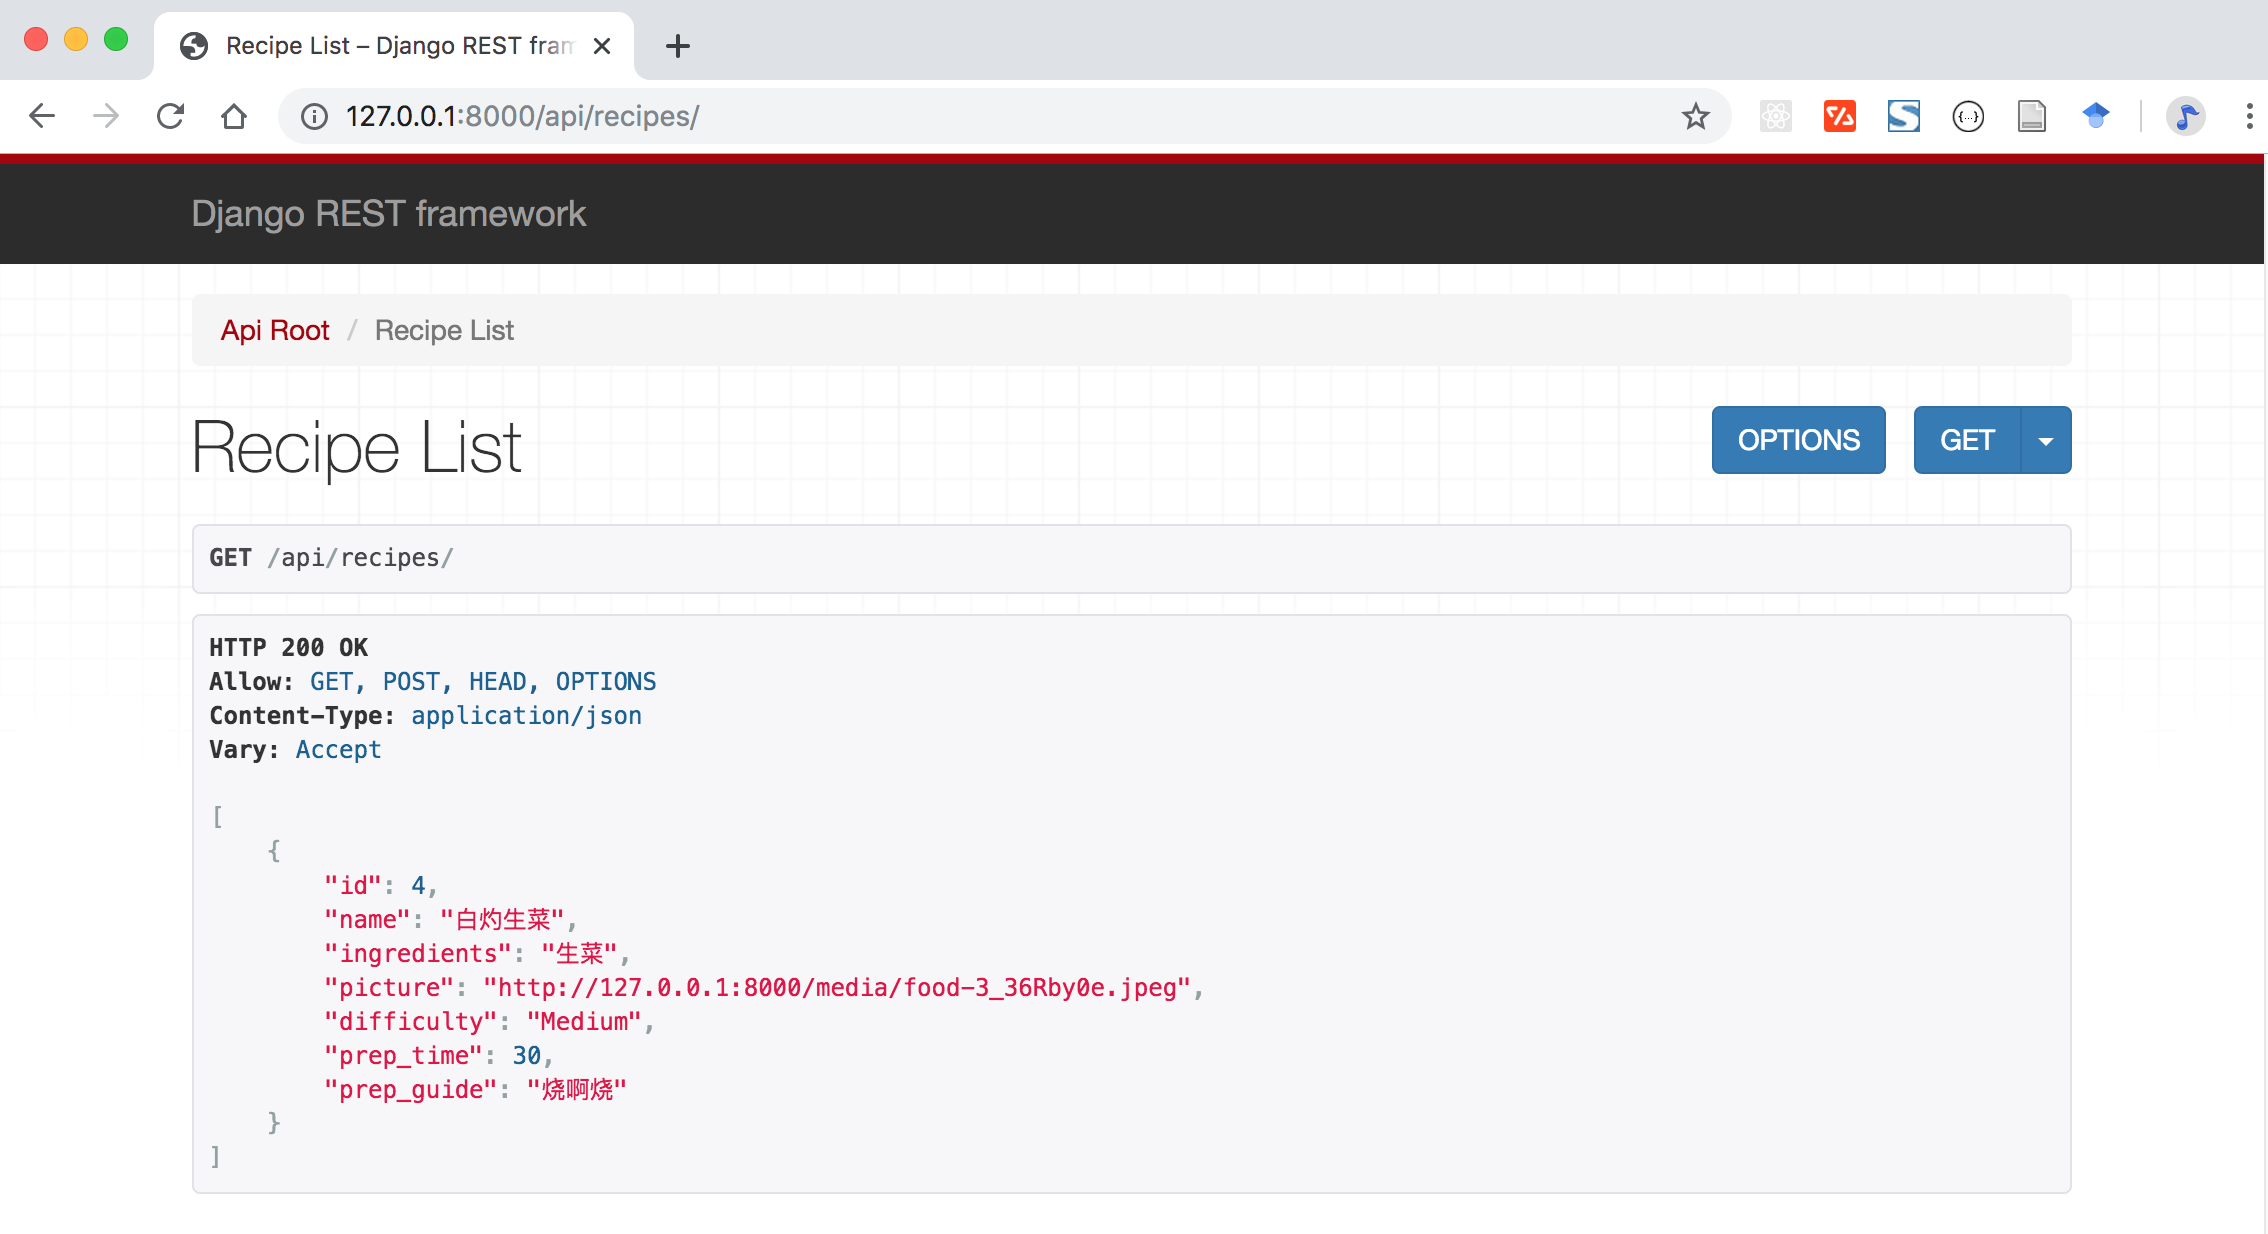Open the user profile avatar
This screenshot has height=1234, width=2268.
(x=2185, y=116)
